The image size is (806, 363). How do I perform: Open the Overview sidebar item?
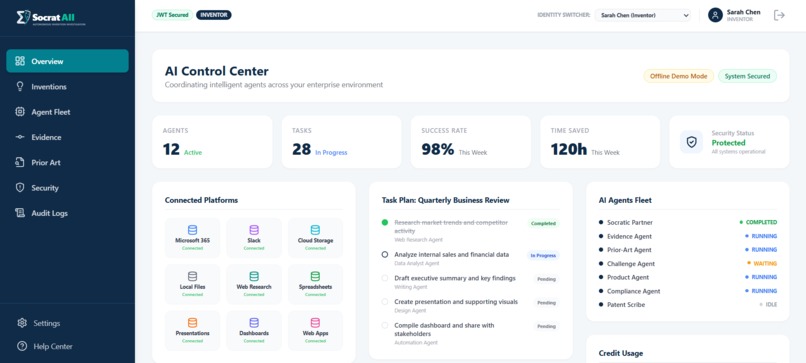[x=67, y=61]
